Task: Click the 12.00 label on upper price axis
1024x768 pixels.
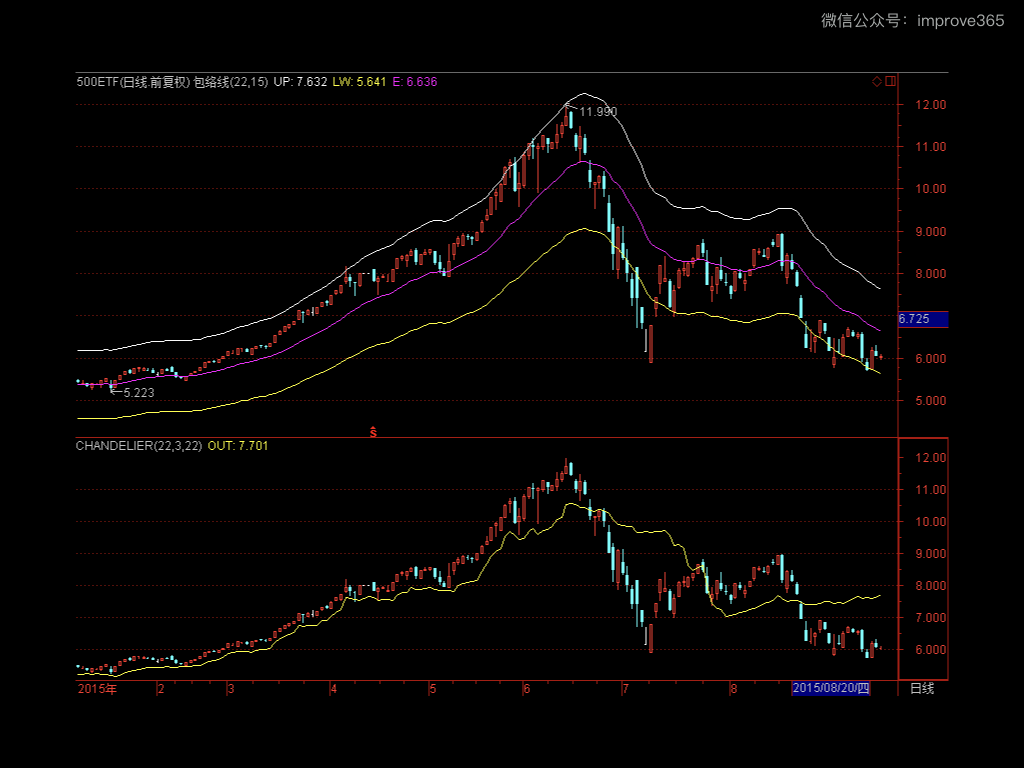Action: (x=931, y=105)
